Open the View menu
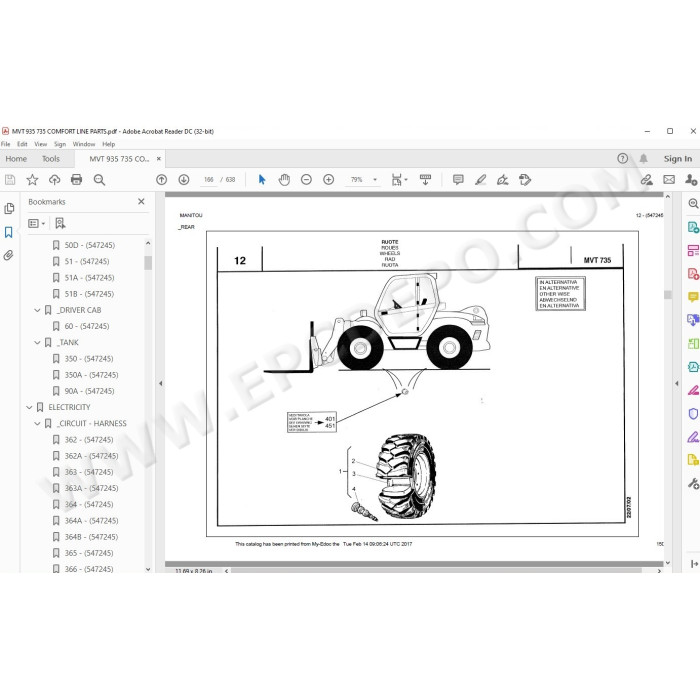Image resolution: width=700 pixels, height=700 pixels. pyautogui.click(x=41, y=144)
